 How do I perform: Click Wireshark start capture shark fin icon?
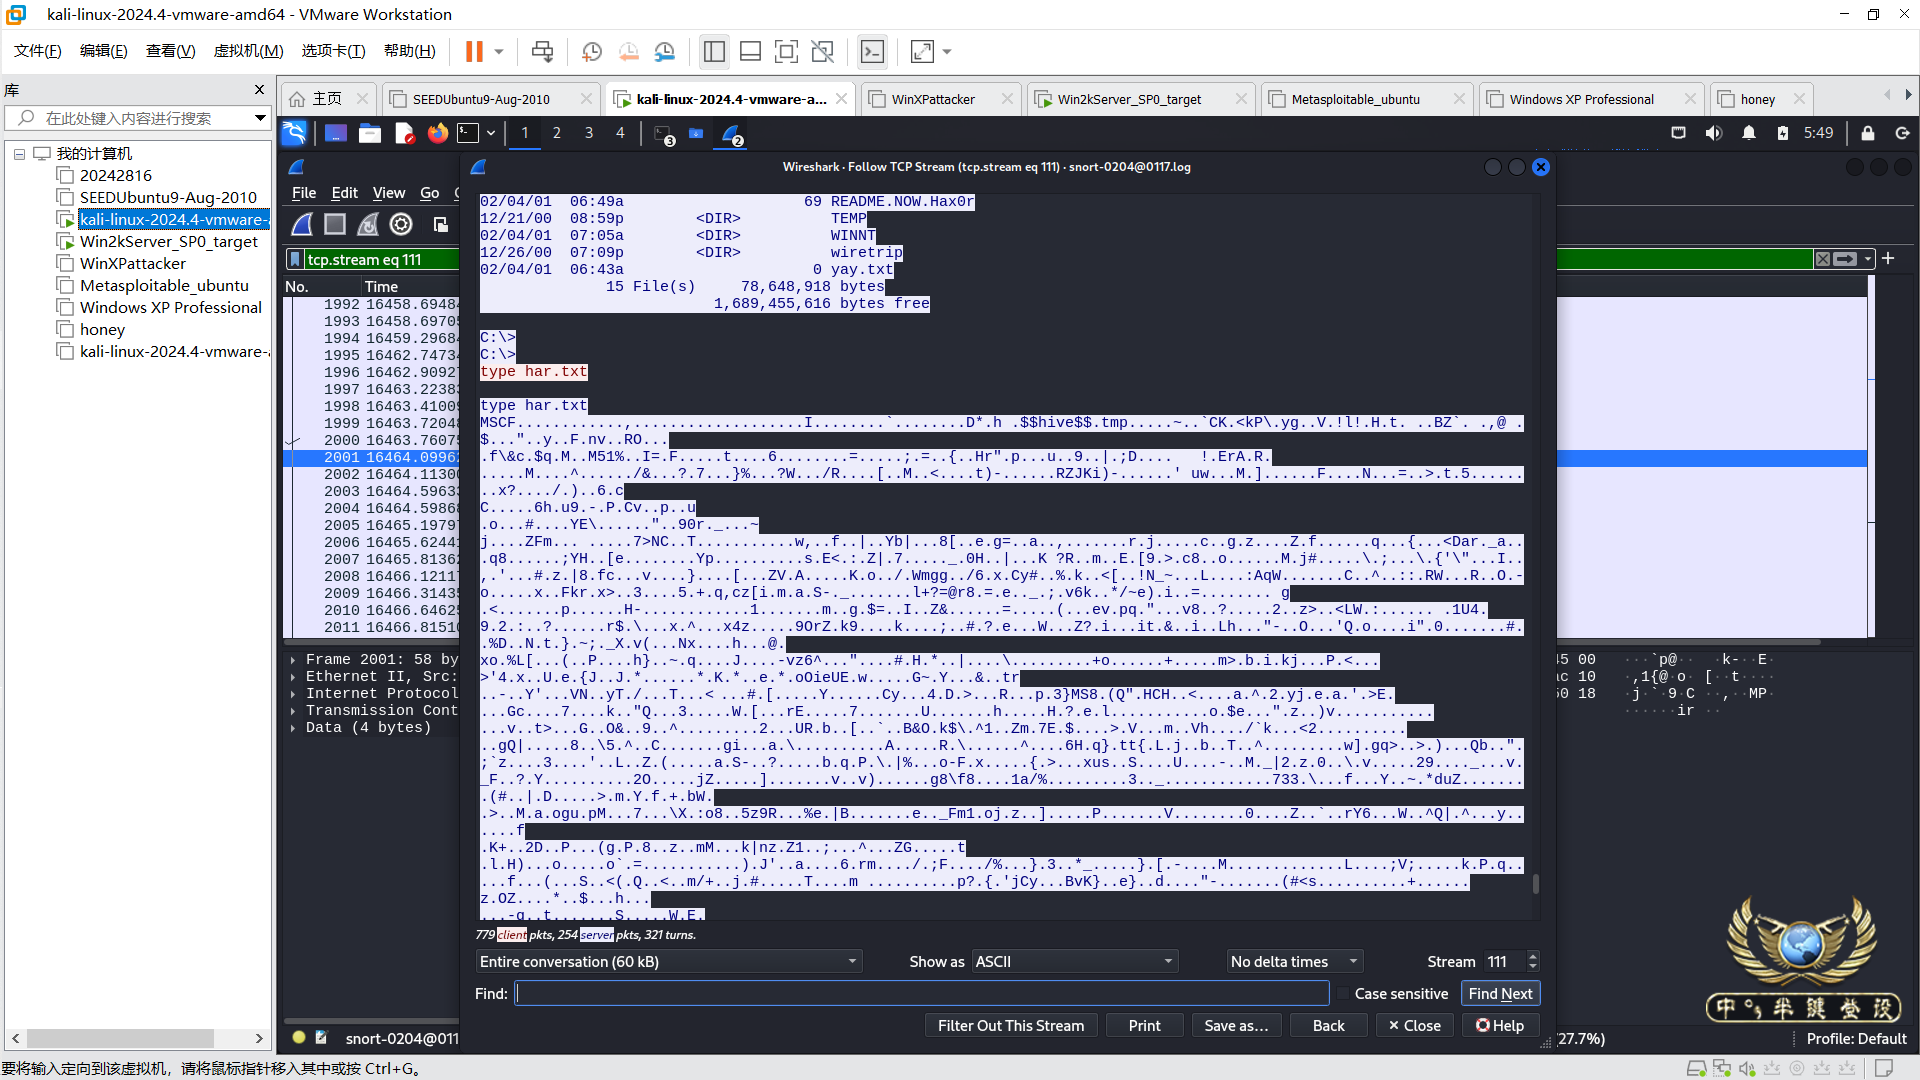point(302,224)
